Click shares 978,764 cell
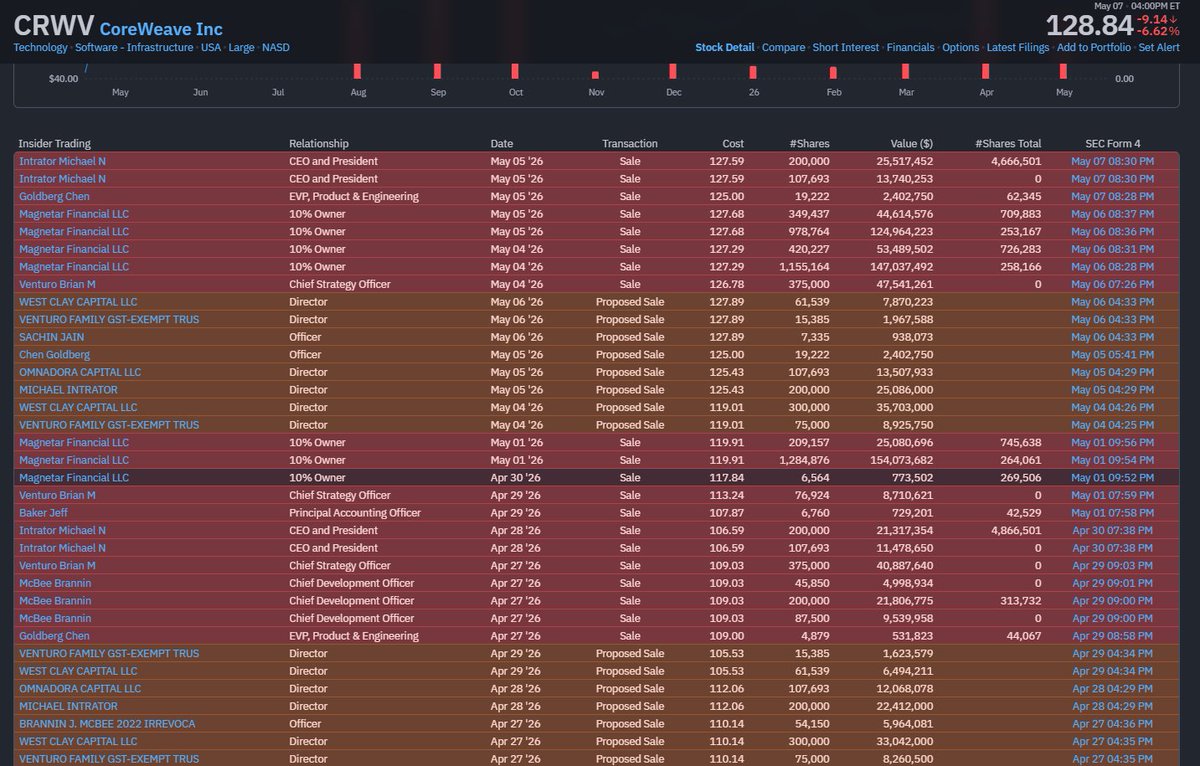The image size is (1200, 766). 807,232
